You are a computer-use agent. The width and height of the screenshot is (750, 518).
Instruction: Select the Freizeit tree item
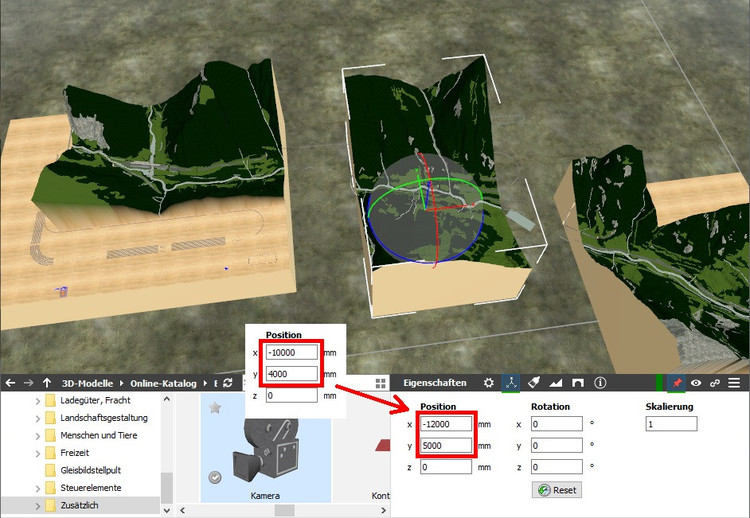(x=75, y=452)
